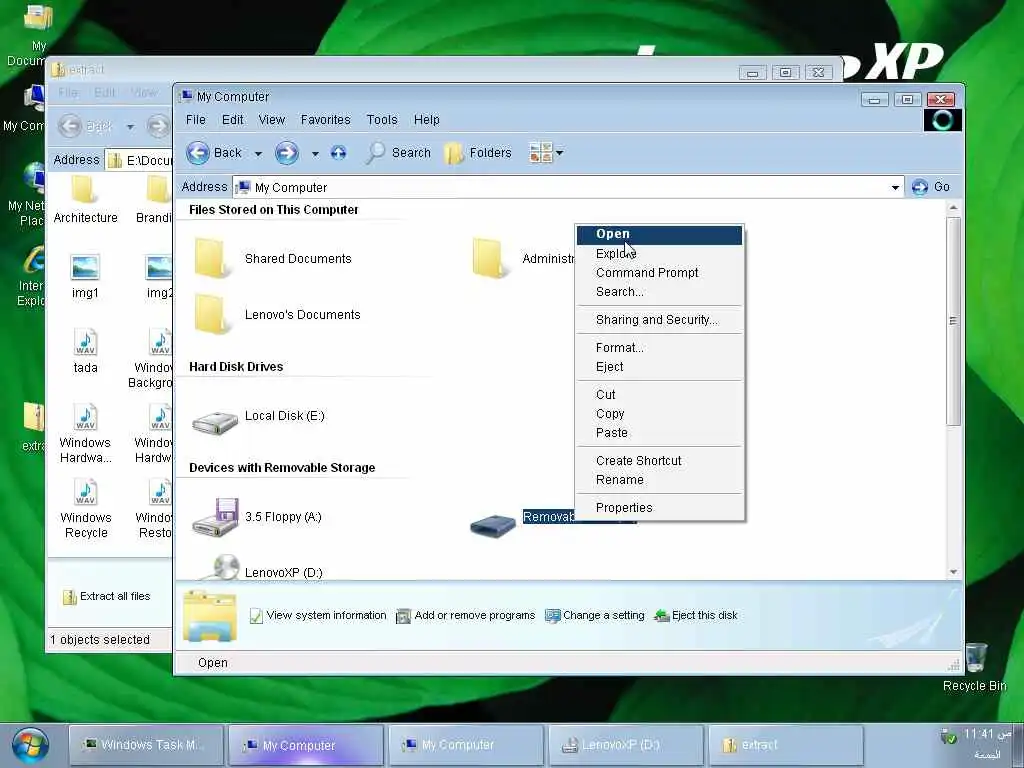Open the Forward history dropdown arrow

pos(315,153)
